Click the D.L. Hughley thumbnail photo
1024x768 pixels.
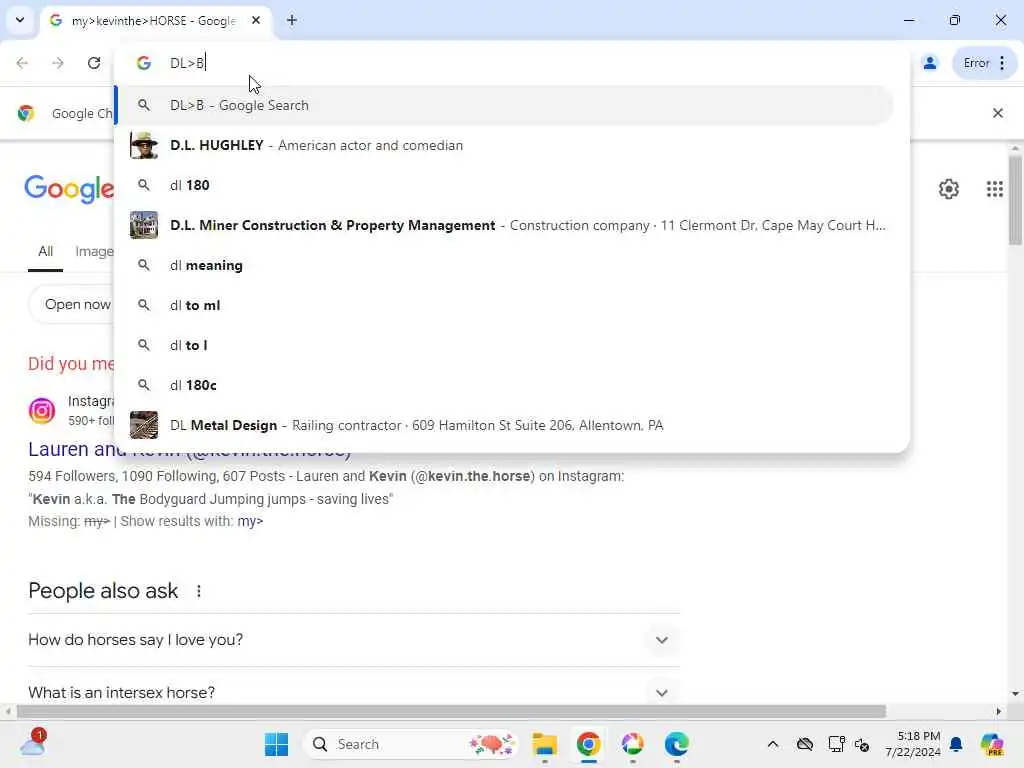click(144, 145)
